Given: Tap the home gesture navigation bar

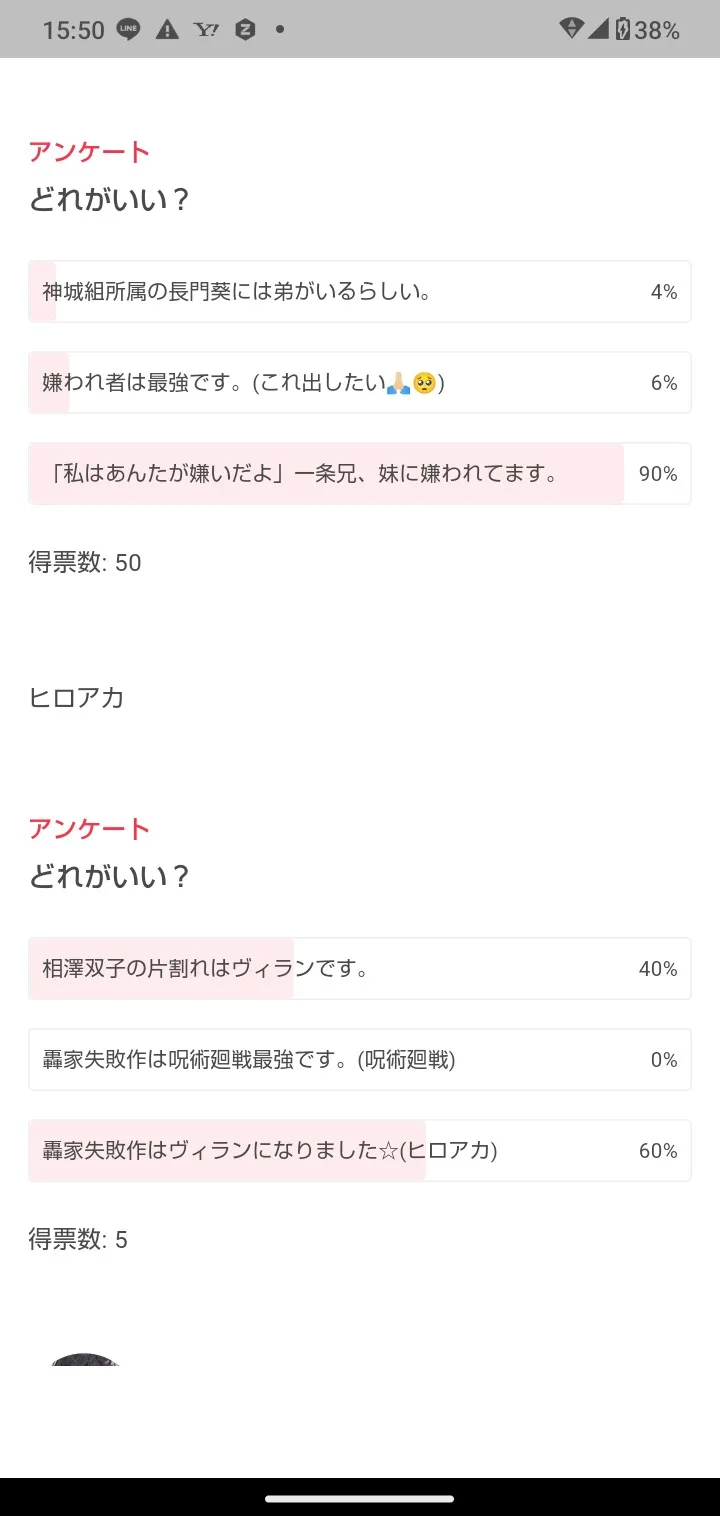Looking at the screenshot, I should click(360, 1498).
